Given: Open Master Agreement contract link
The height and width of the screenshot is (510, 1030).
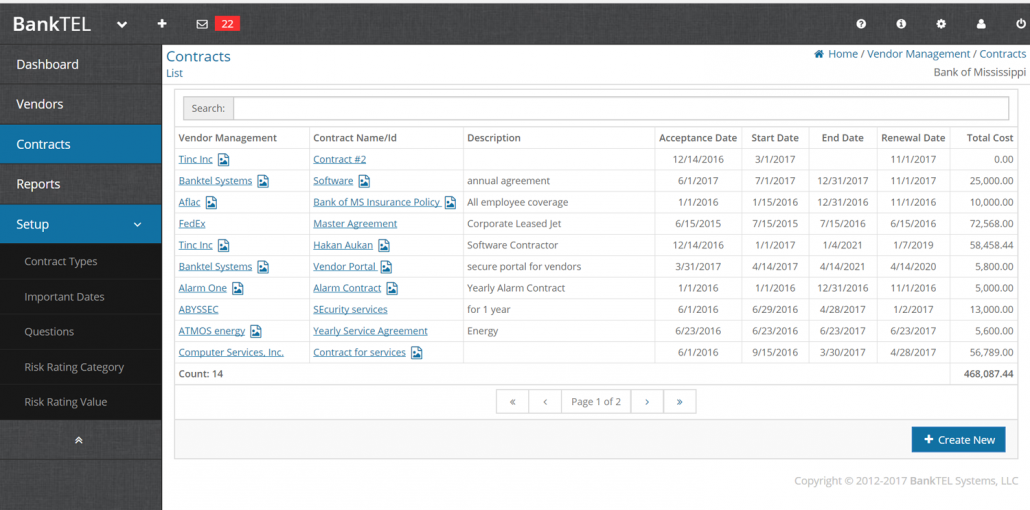Looking at the screenshot, I should pos(355,223).
